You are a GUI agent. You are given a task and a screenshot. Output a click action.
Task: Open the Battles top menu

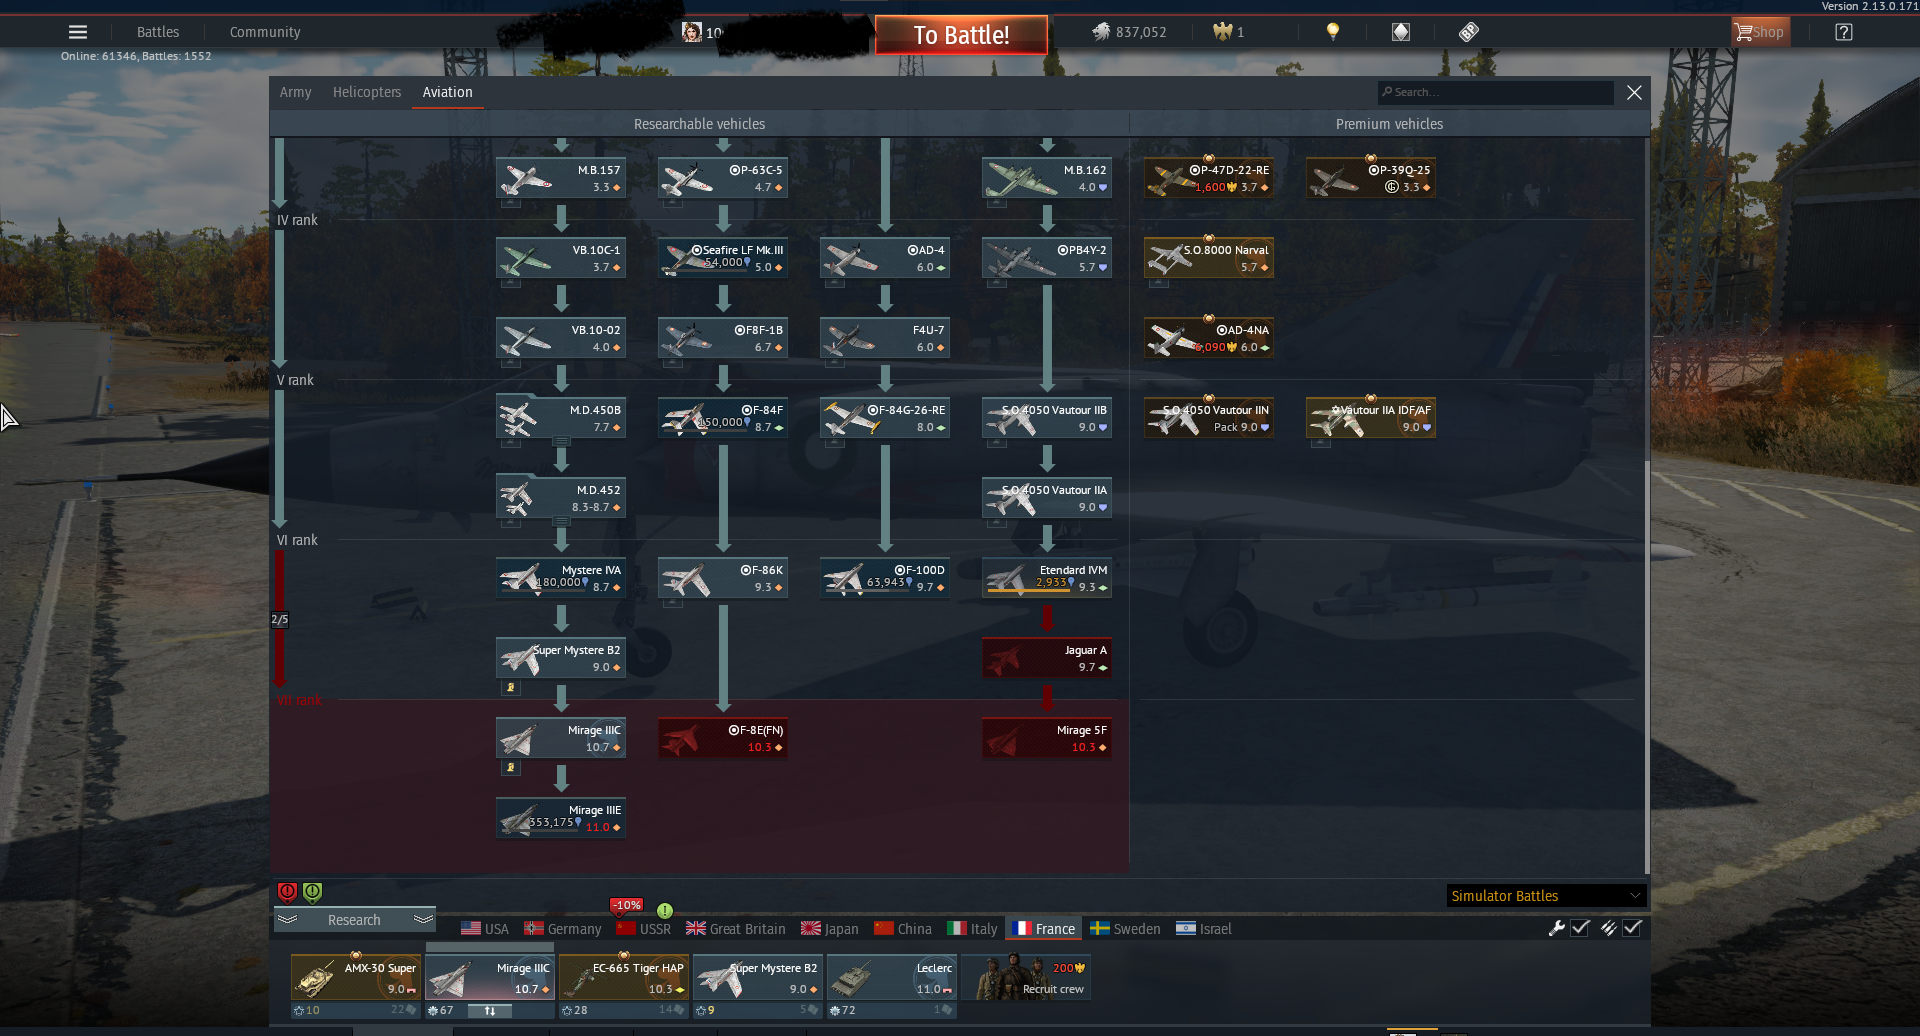click(x=158, y=32)
